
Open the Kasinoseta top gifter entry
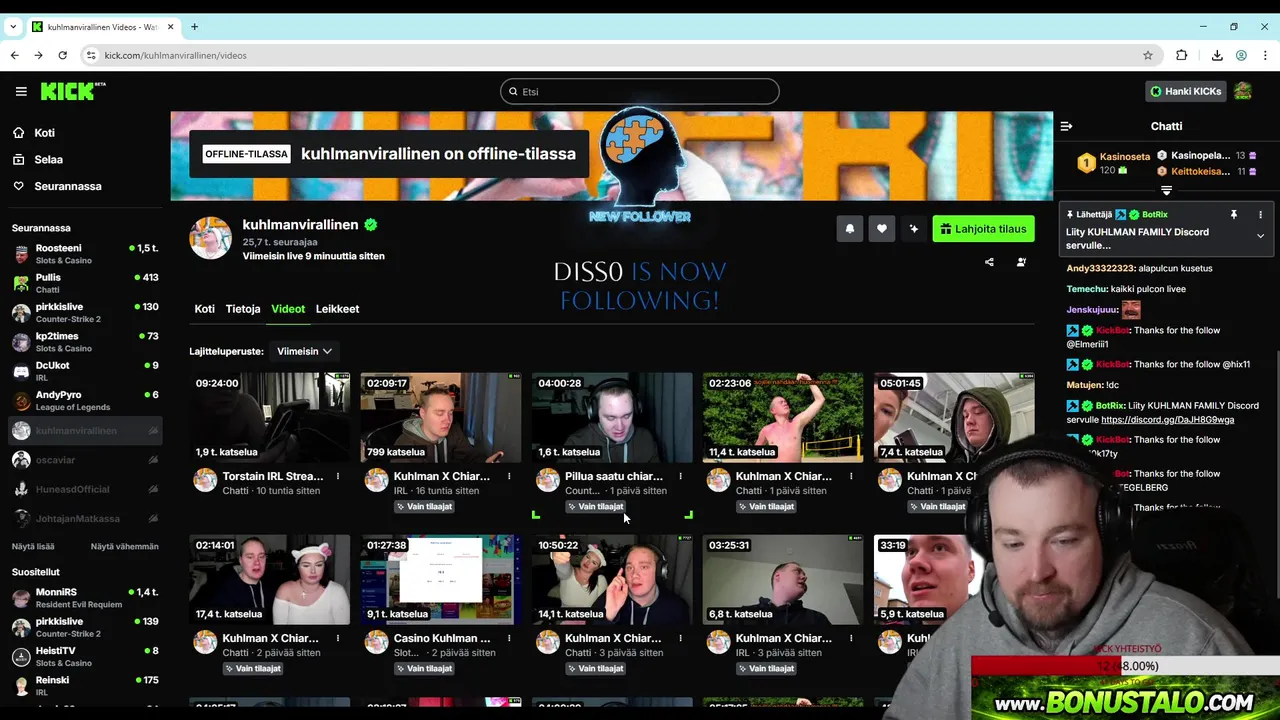tap(1114, 163)
